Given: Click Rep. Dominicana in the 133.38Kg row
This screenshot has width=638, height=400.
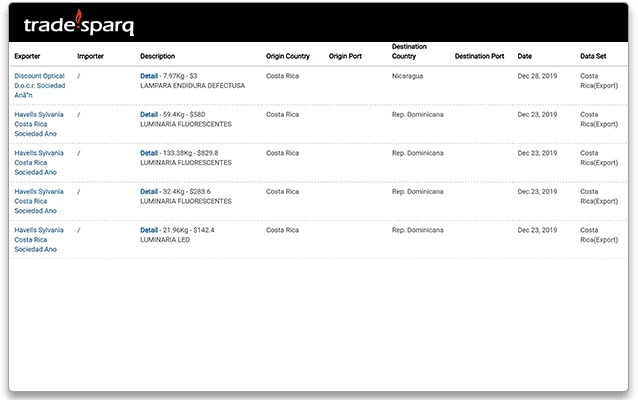Looking at the screenshot, I should tap(417, 153).
